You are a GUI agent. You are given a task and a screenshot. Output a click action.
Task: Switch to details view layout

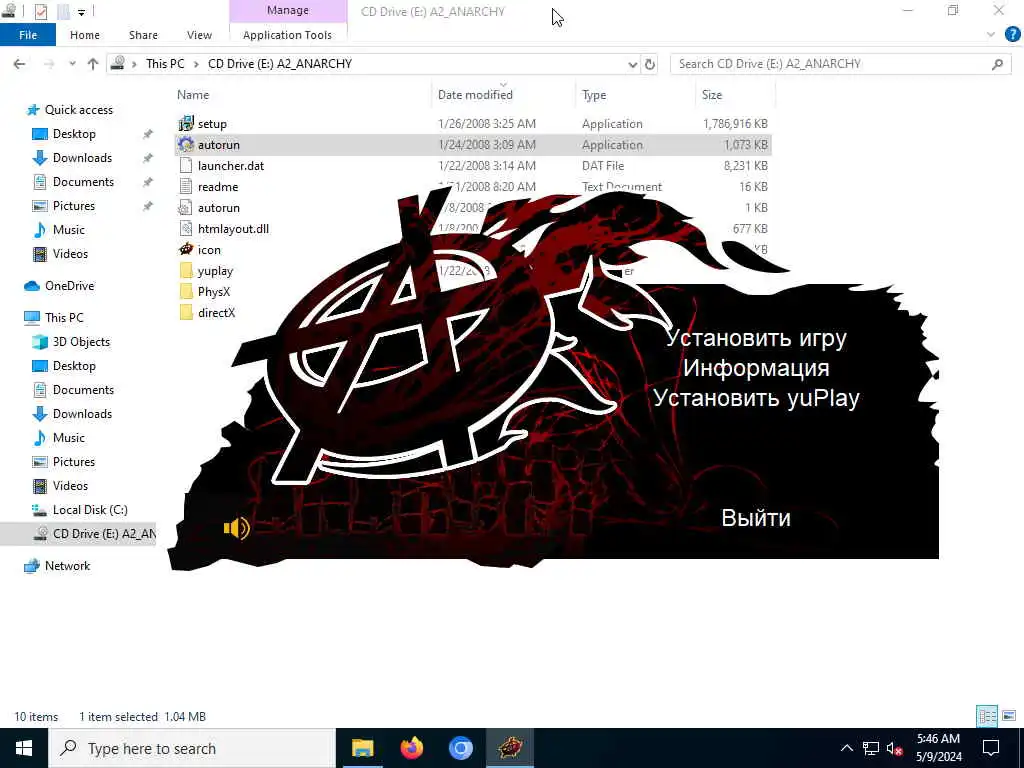[x=987, y=716]
